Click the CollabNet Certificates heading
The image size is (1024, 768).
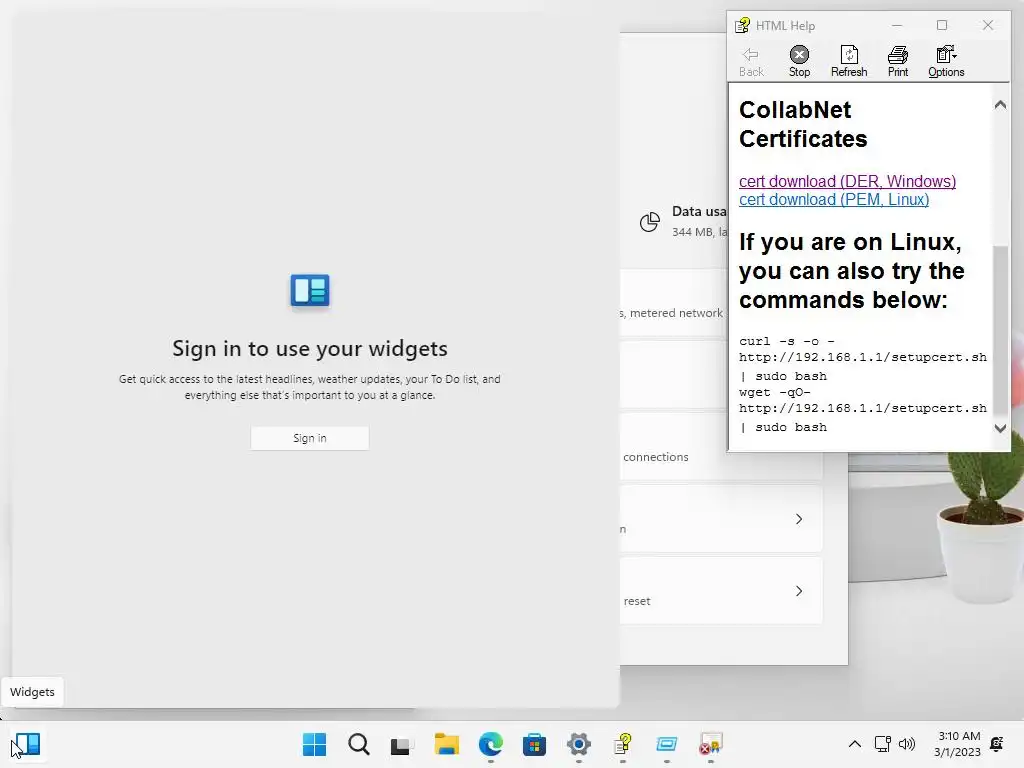(x=803, y=124)
